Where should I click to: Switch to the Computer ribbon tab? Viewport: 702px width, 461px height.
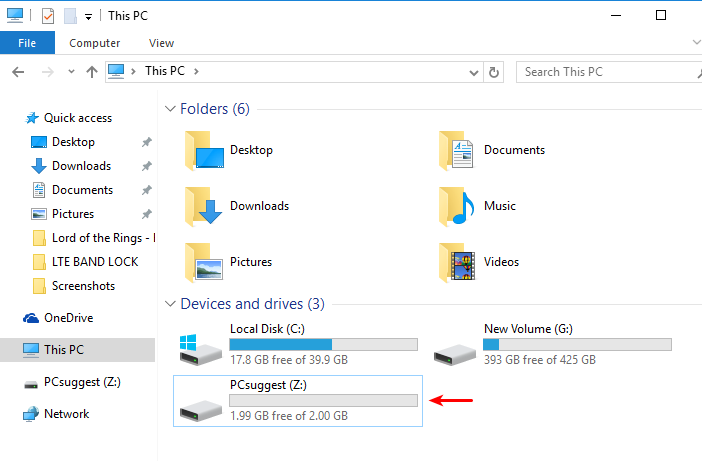point(95,43)
